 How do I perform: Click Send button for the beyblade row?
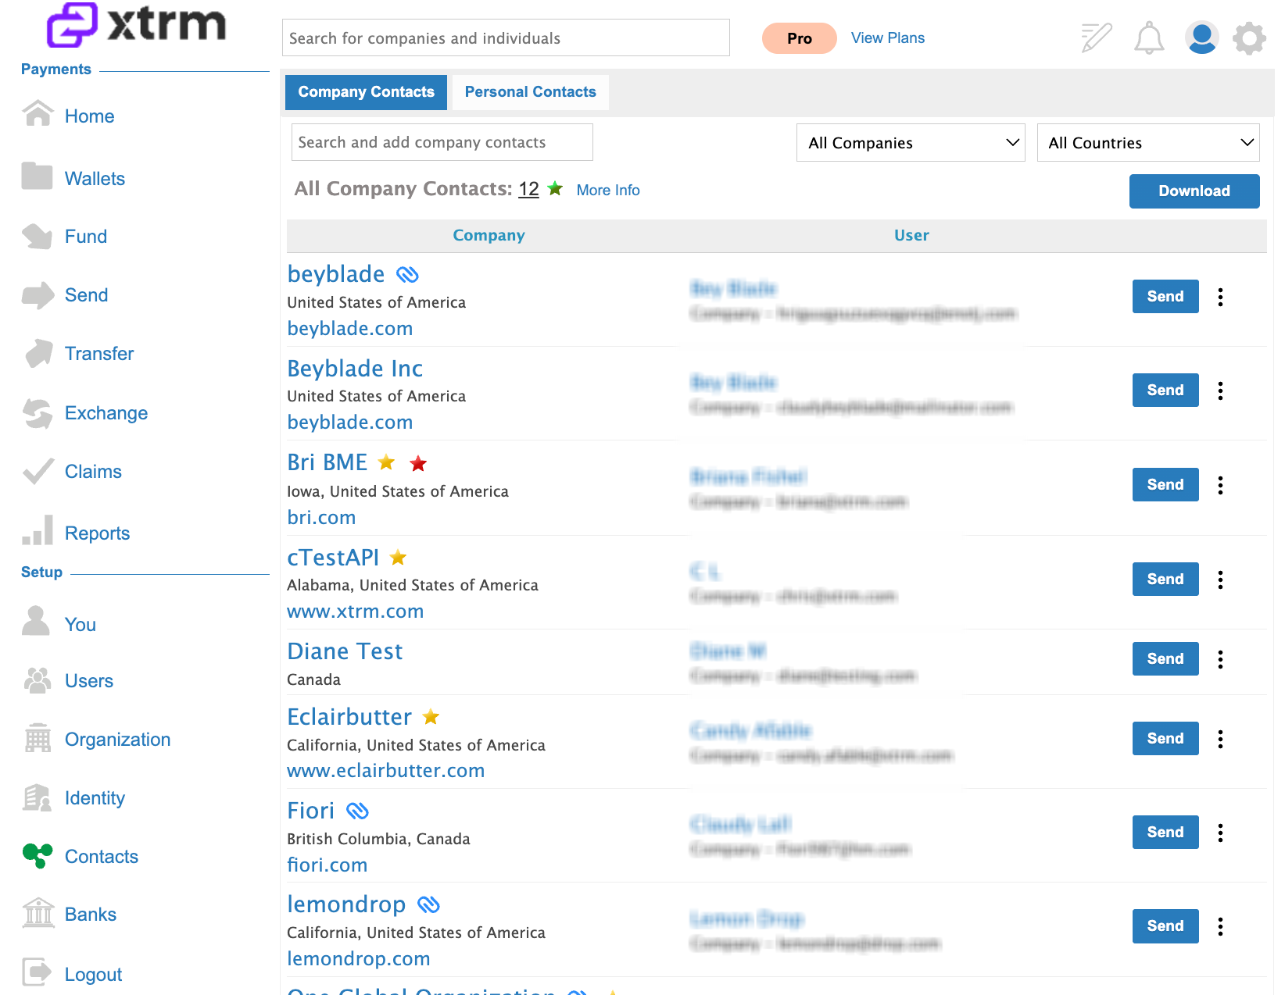(x=1165, y=296)
